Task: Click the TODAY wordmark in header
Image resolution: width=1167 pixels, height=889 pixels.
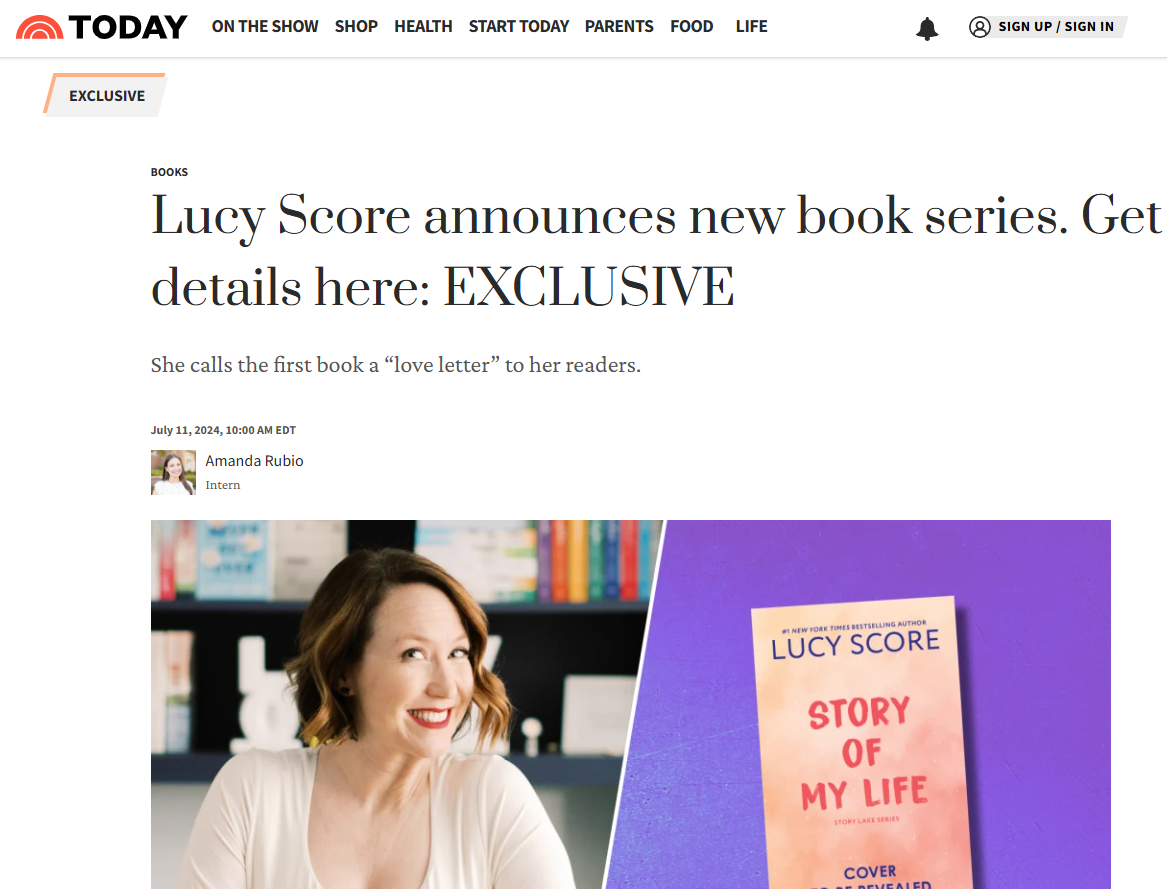Action: (x=128, y=27)
